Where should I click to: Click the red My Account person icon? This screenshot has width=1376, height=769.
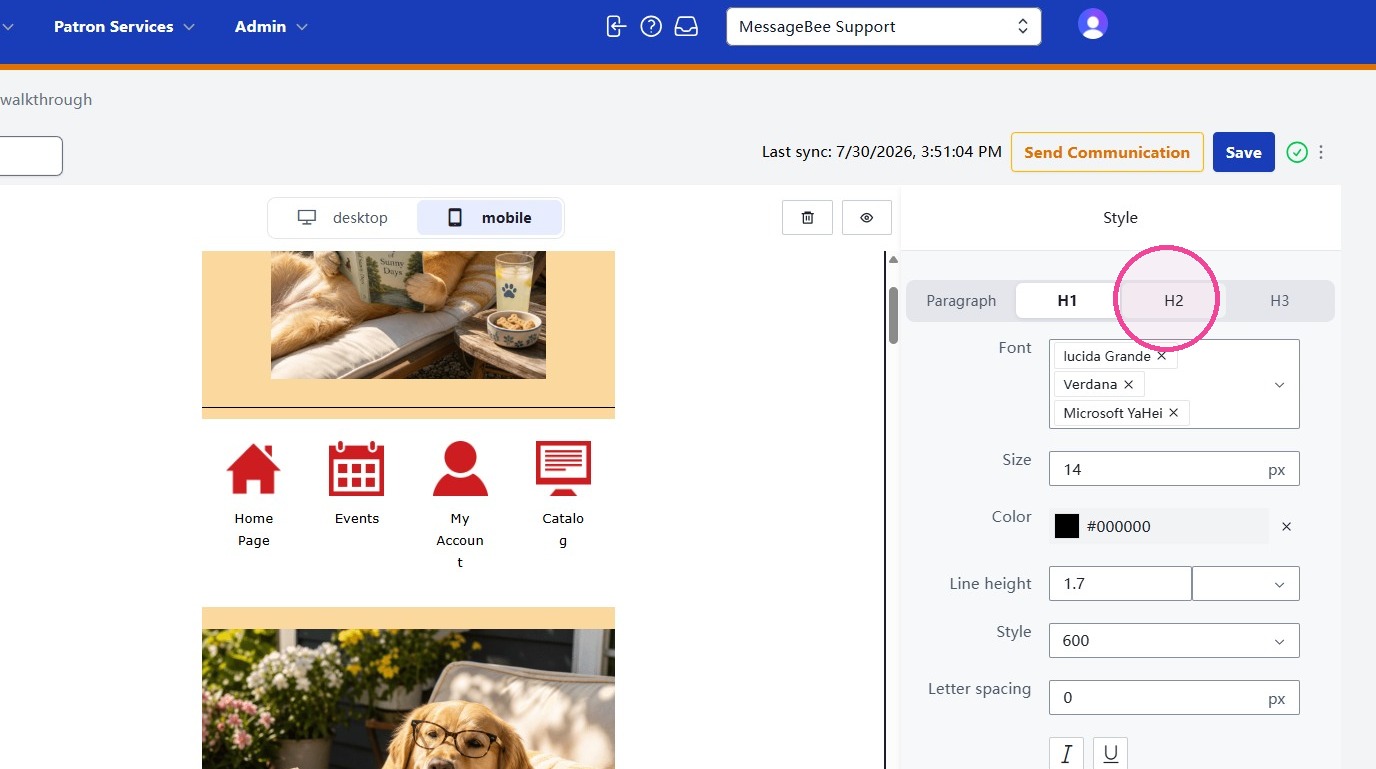click(460, 469)
